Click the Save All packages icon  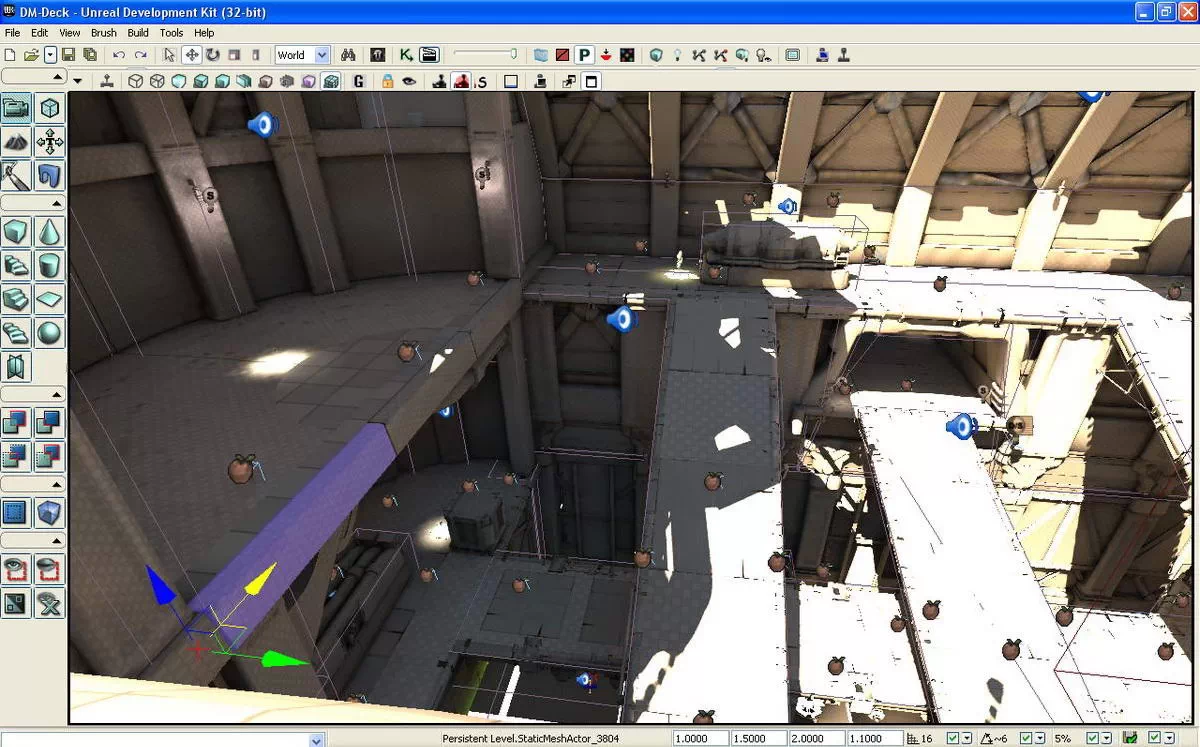(88, 55)
